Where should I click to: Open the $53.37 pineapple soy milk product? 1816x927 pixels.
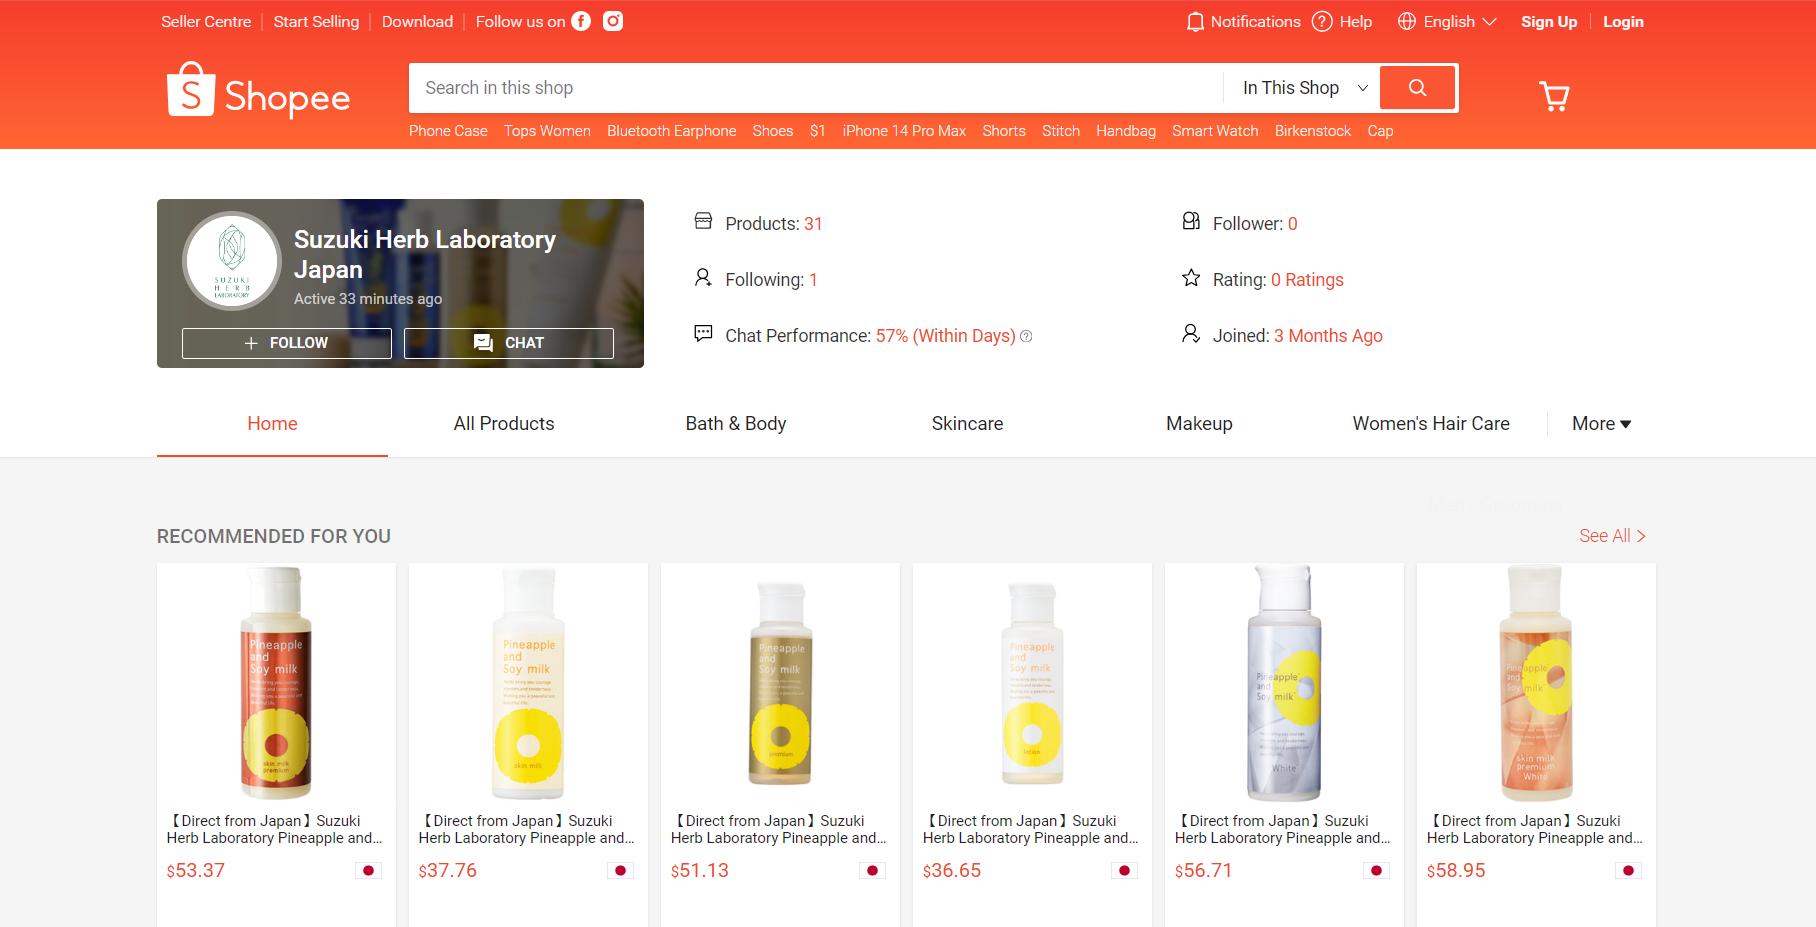[x=276, y=683]
